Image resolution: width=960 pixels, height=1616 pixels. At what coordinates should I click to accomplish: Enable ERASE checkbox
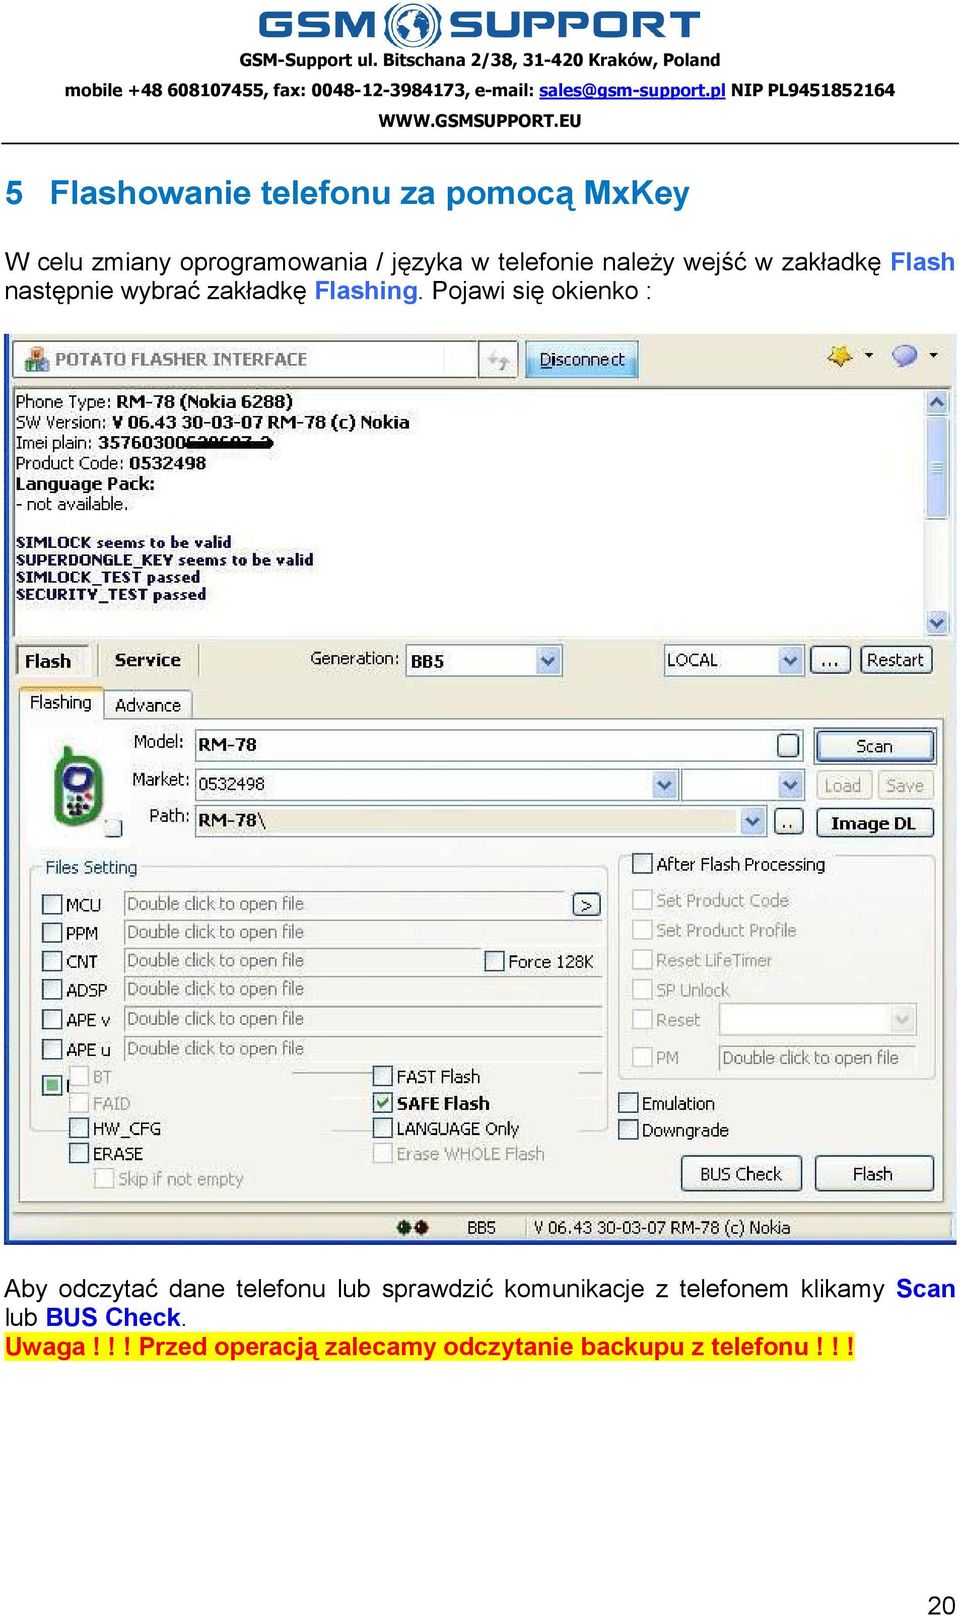79,1153
